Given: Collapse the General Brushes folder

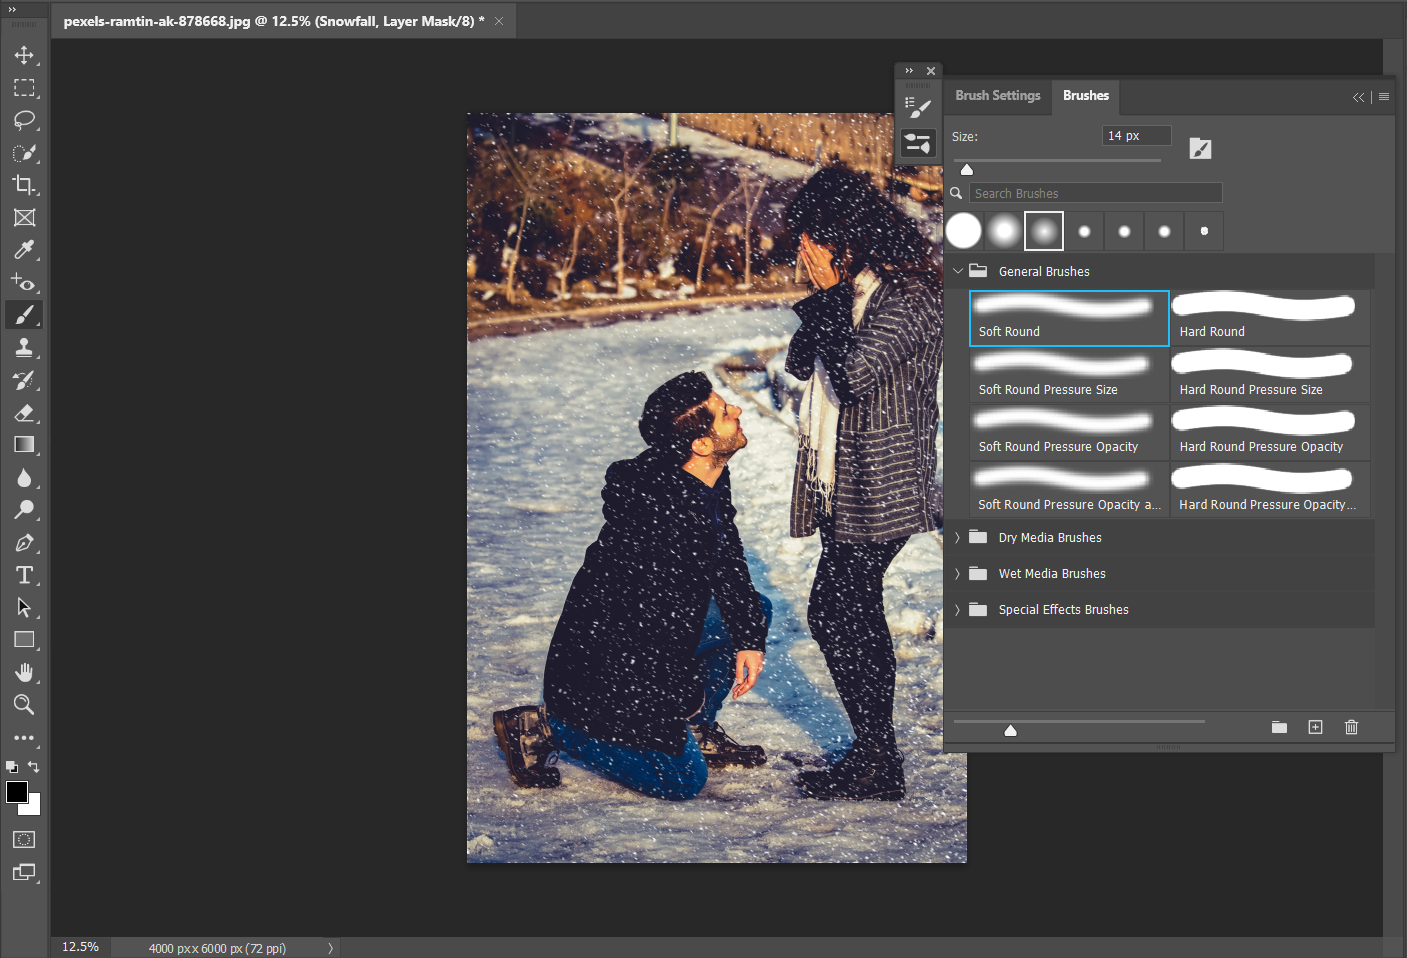Looking at the screenshot, I should pos(958,270).
